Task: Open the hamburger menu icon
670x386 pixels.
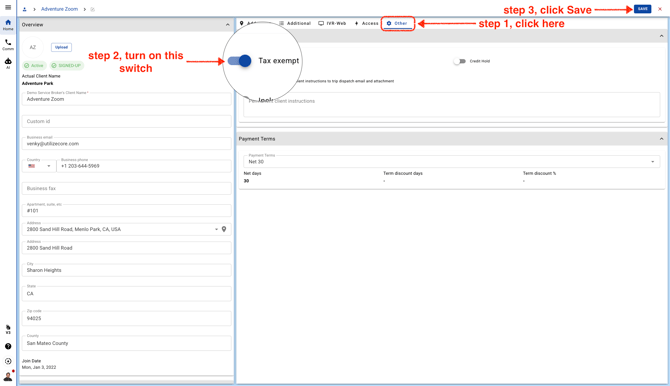Action: pyautogui.click(x=8, y=7)
